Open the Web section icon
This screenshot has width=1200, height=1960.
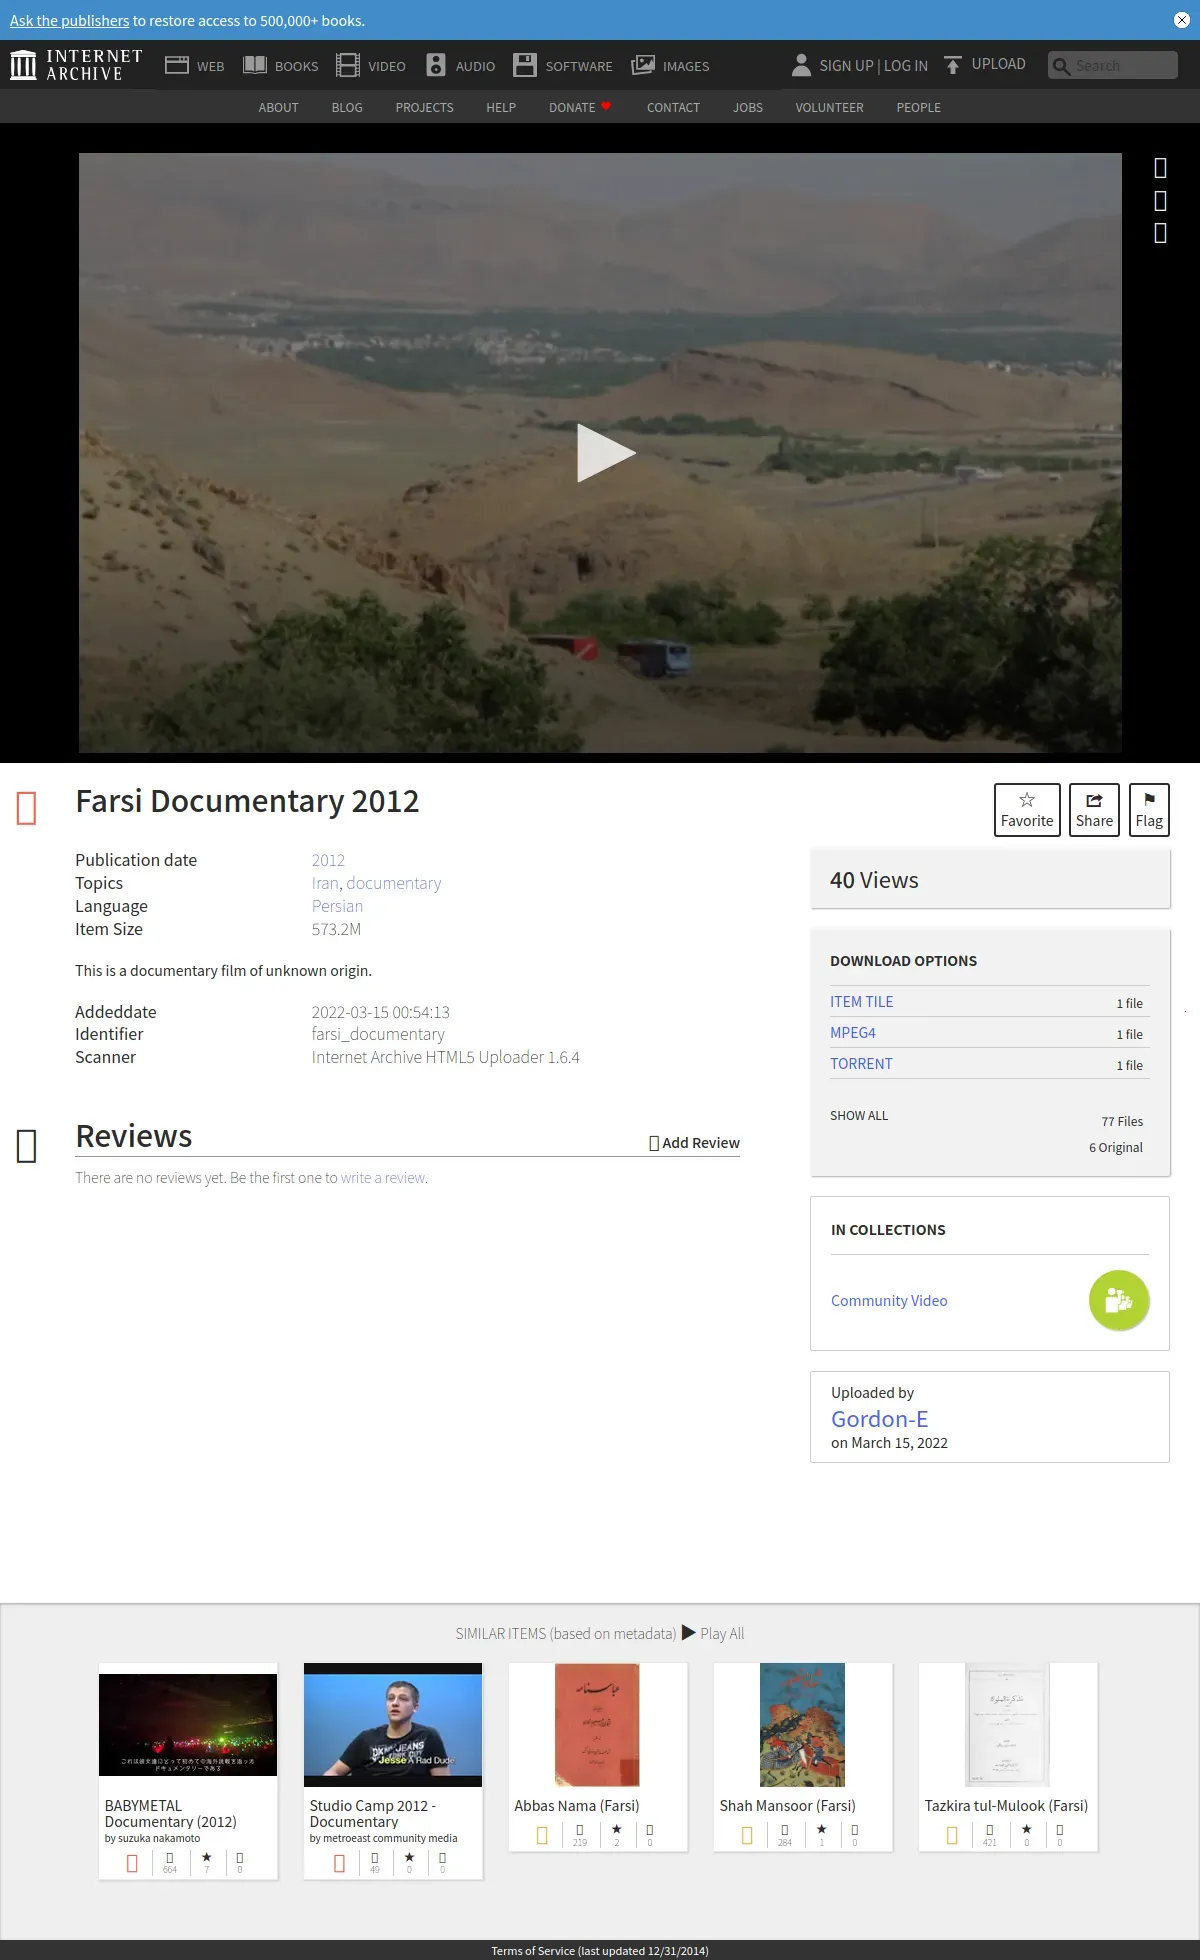click(x=177, y=65)
